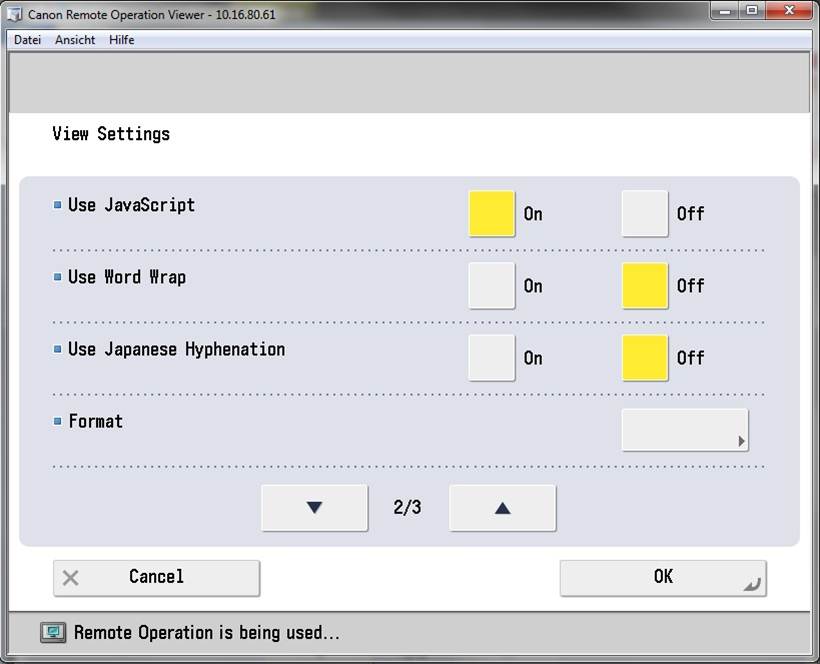Click the remote operation monitor status icon
Image resolution: width=820 pixels, height=664 pixels.
click(53, 632)
